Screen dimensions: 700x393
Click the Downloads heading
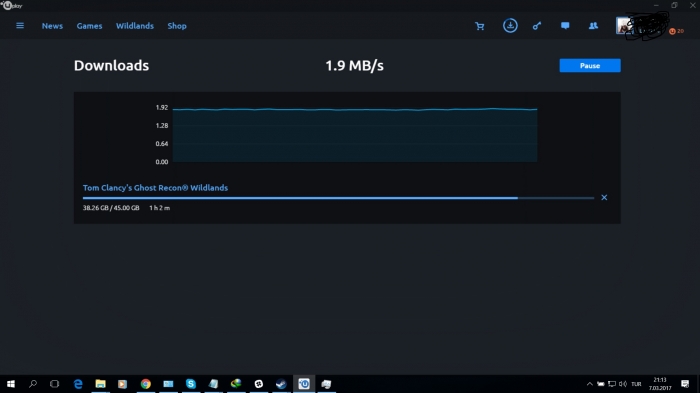pos(112,66)
